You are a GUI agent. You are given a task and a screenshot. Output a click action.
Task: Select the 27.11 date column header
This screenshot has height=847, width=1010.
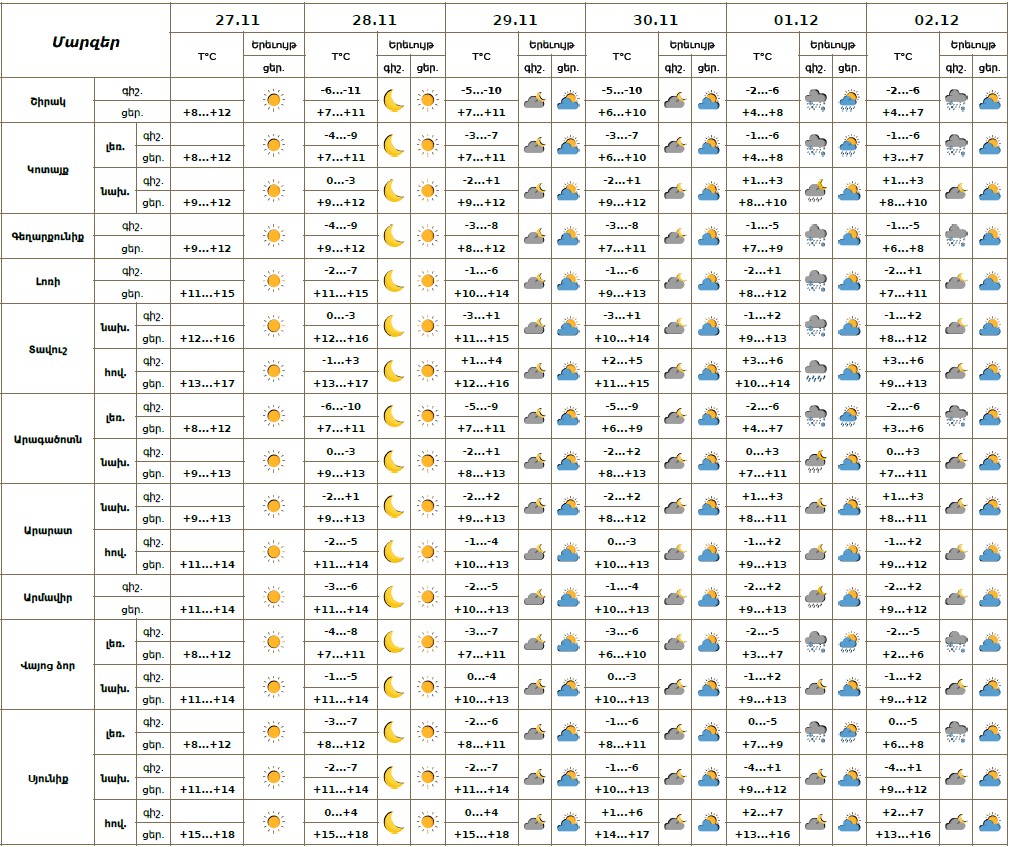point(236,19)
